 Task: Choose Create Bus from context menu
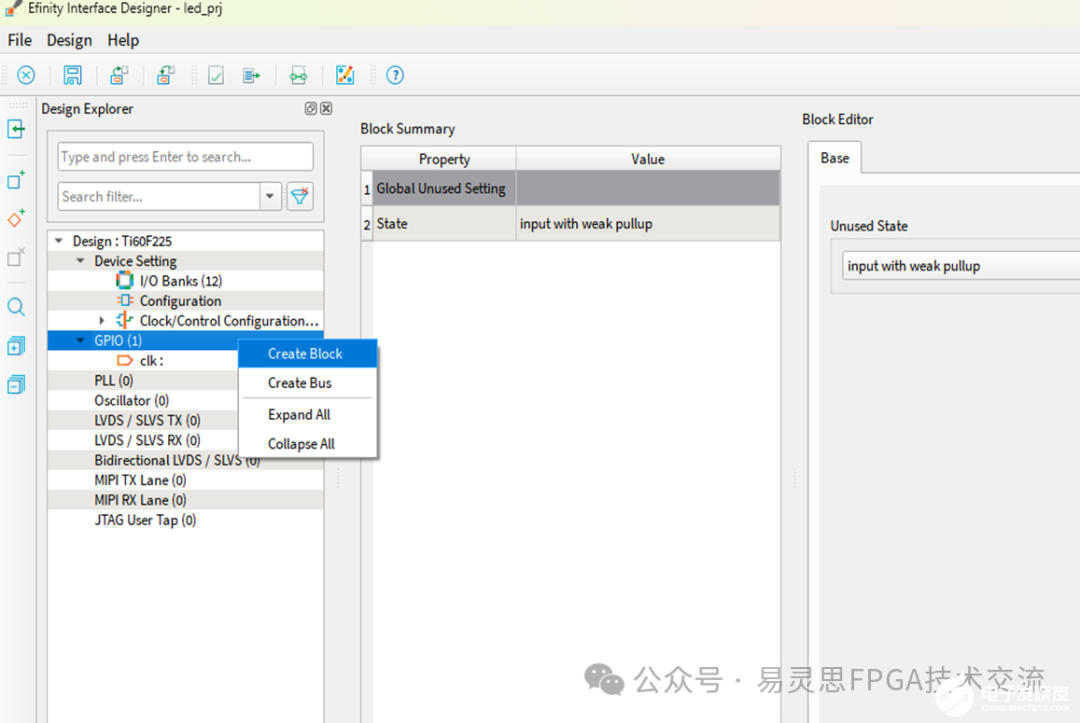point(307,383)
